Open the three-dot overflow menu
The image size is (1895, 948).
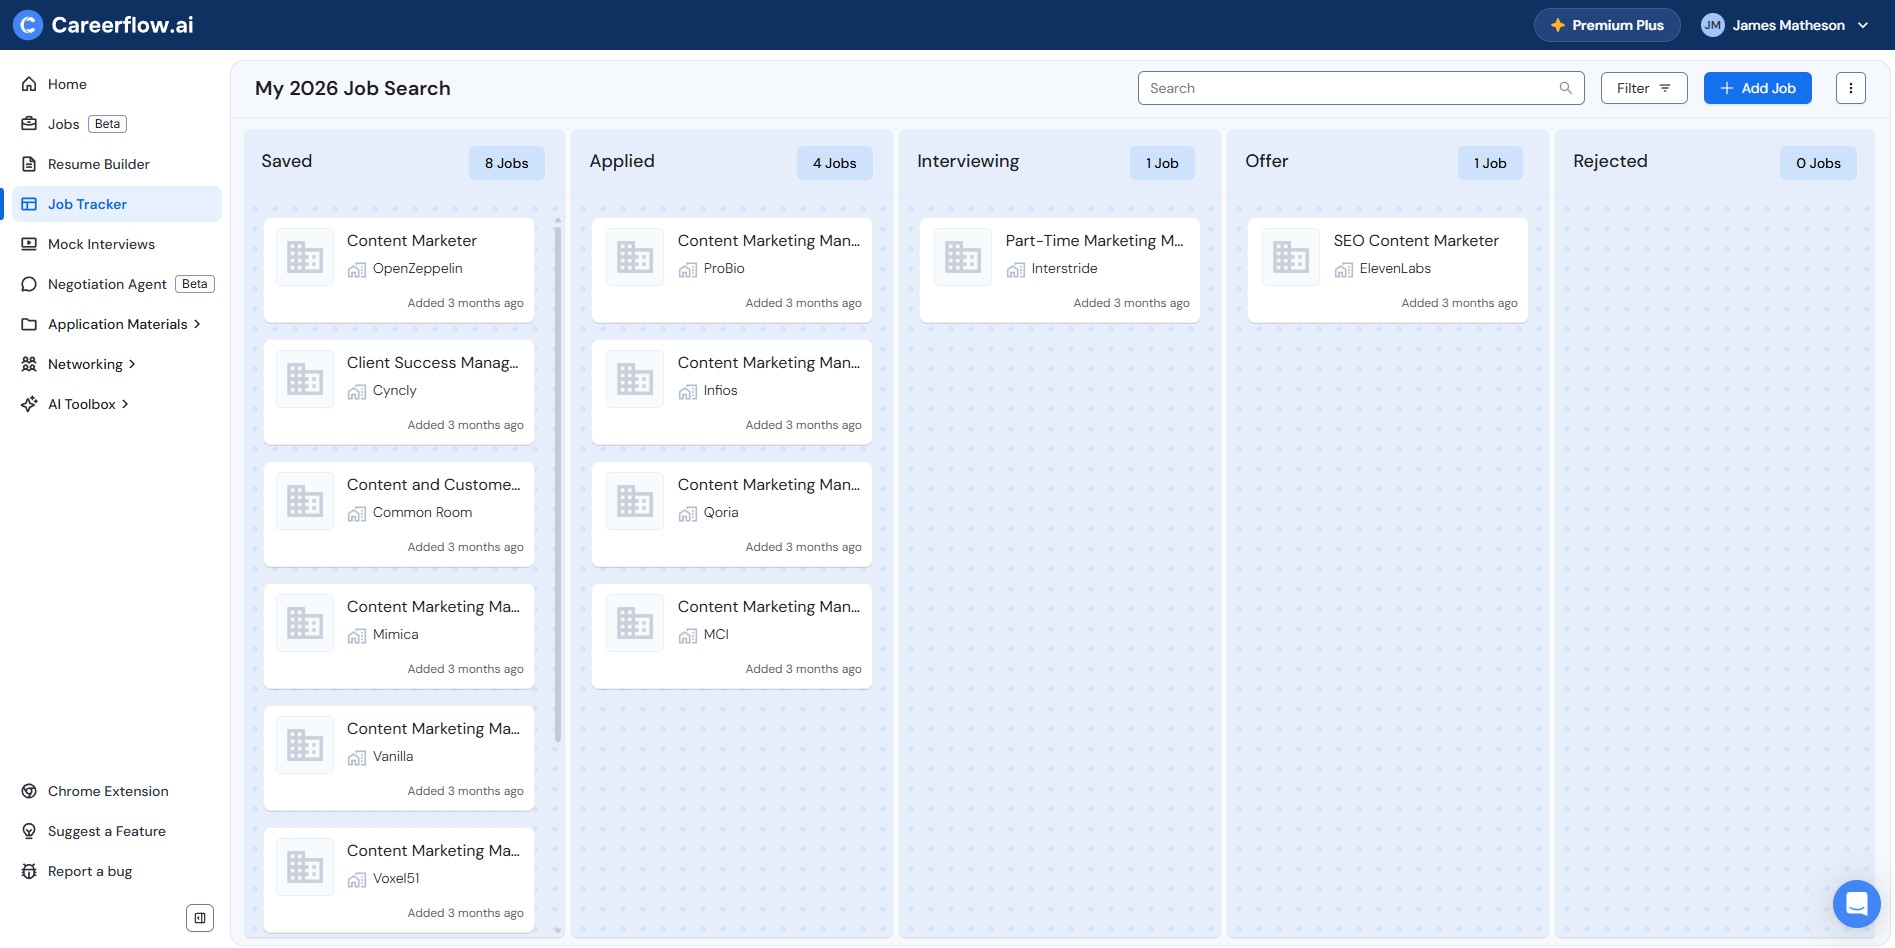1850,87
